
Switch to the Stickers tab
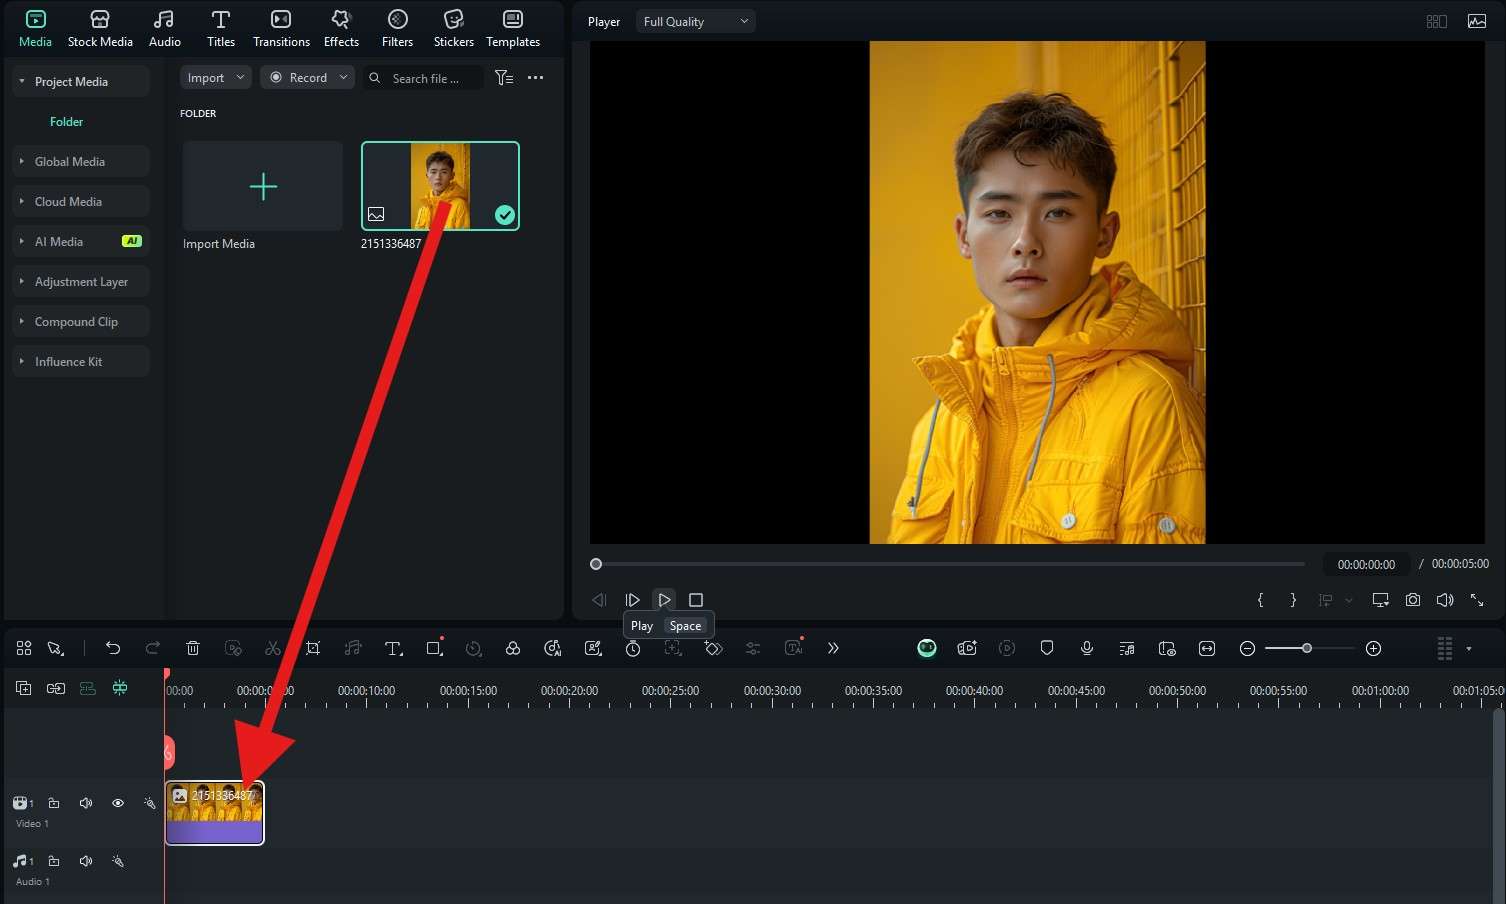tap(454, 28)
